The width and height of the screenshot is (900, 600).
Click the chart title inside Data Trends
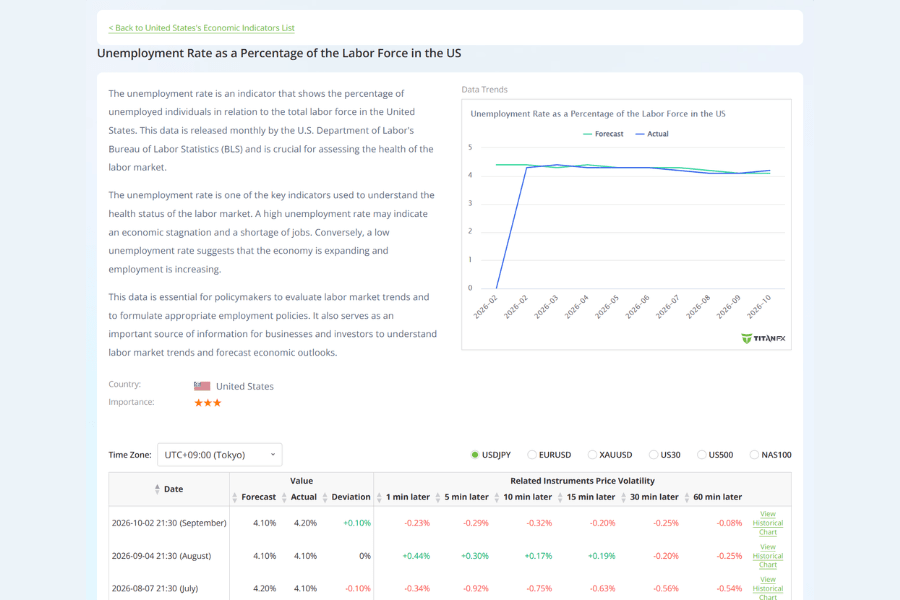coord(598,114)
